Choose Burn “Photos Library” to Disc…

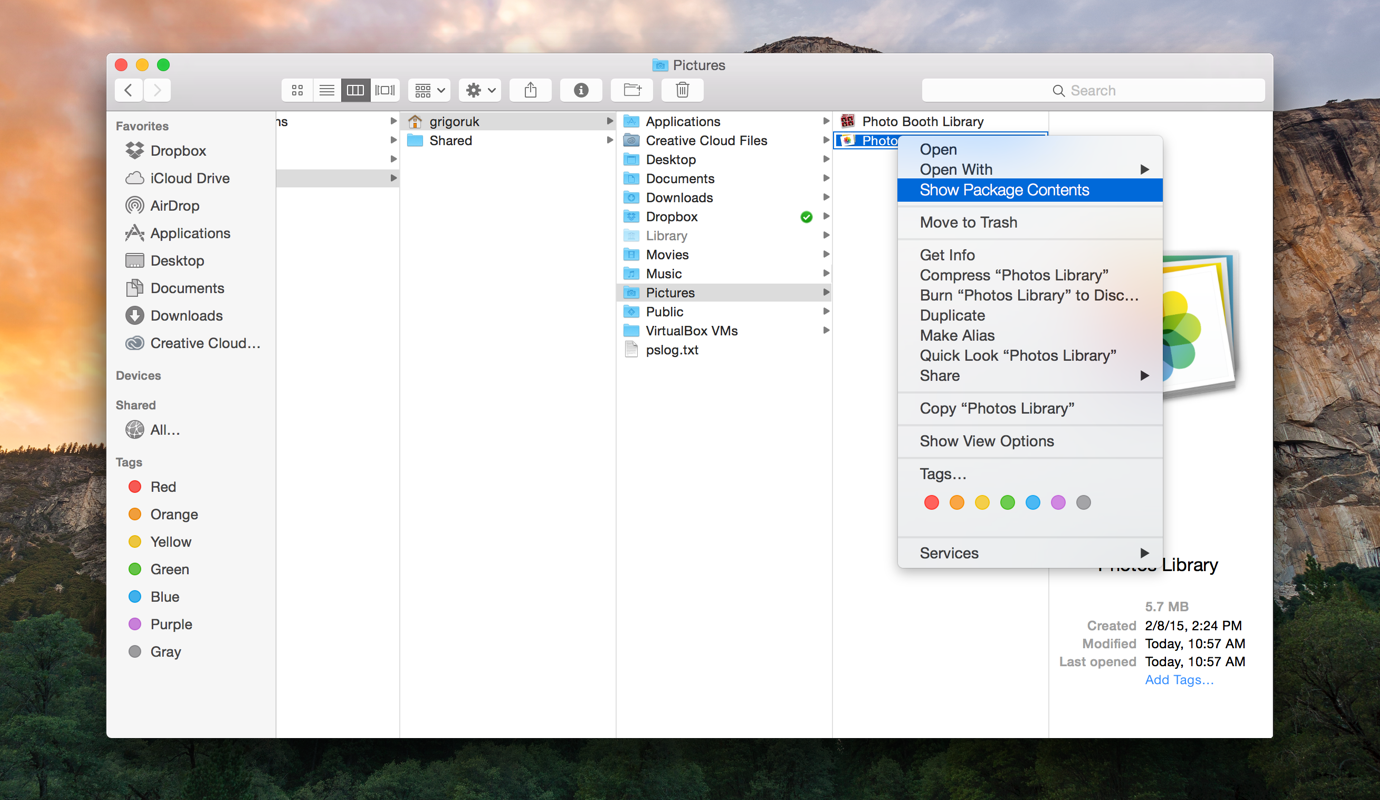coord(1030,295)
